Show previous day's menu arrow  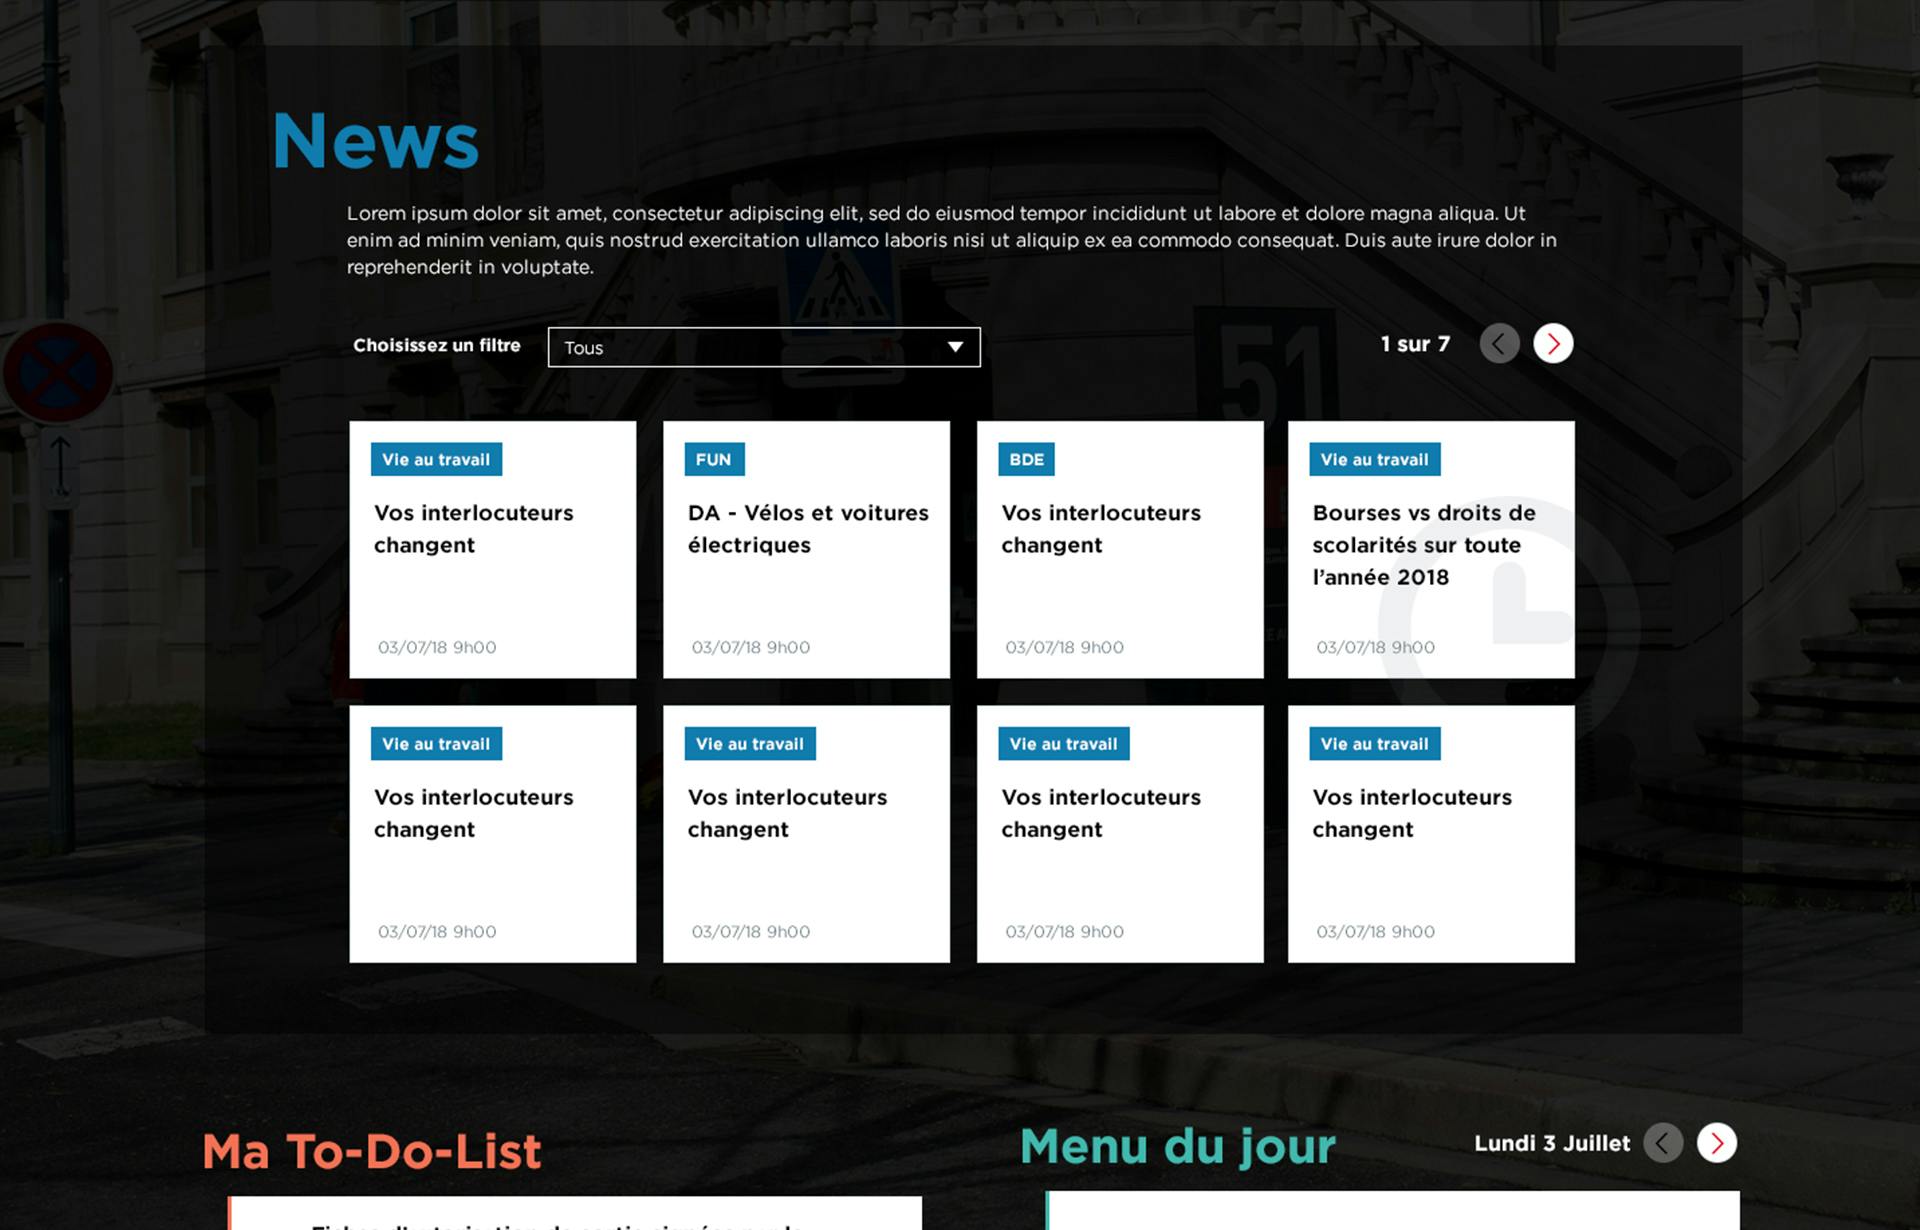point(1663,1143)
